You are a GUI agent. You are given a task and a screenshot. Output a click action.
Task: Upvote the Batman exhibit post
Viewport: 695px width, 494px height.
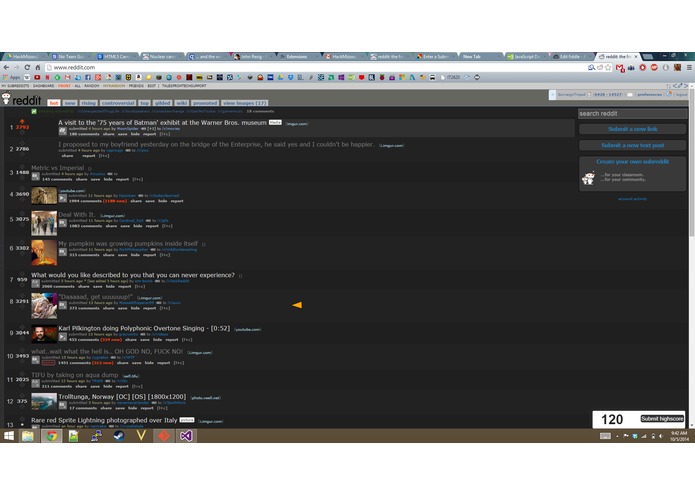22,121
